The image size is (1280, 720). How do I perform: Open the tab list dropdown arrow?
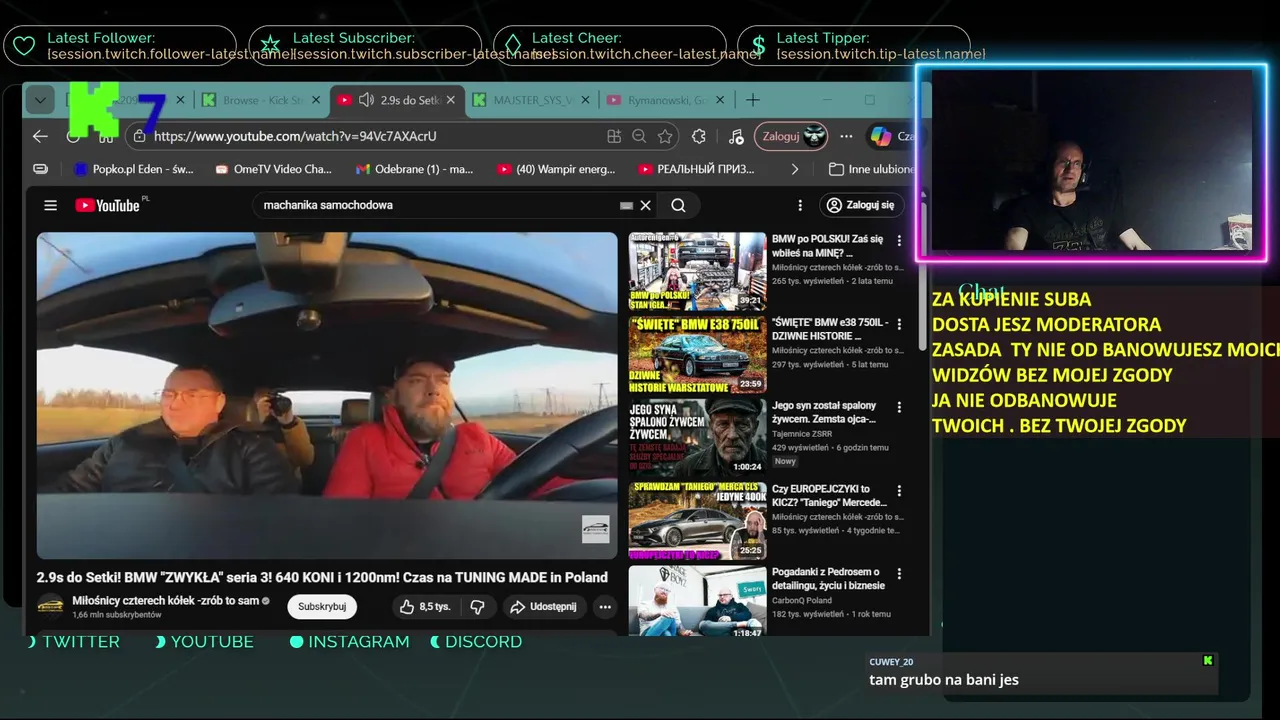click(39, 100)
